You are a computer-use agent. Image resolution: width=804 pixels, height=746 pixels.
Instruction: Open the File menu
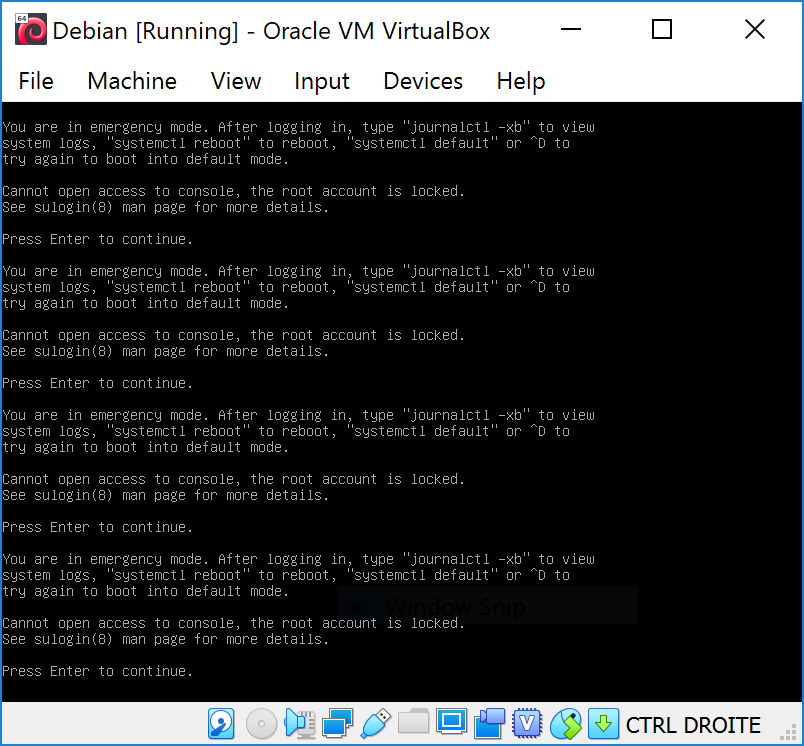(x=36, y=81)
